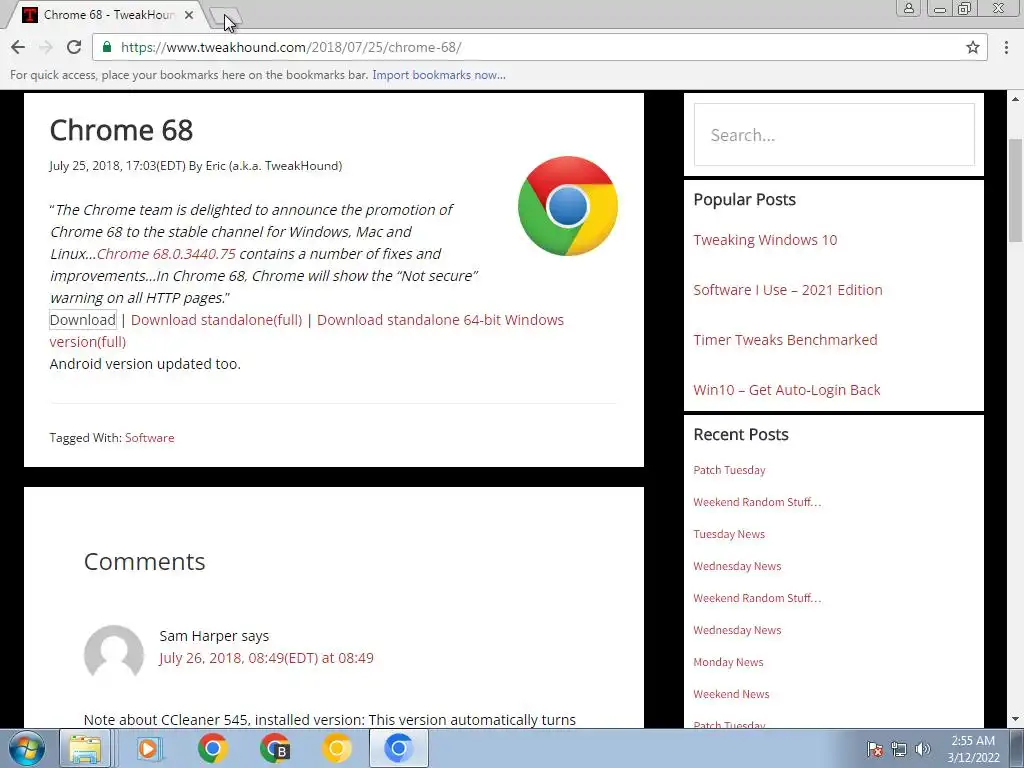Click the text Android version updated too.
This screenshot has width=1024, height=768.
tap(145, 364)
